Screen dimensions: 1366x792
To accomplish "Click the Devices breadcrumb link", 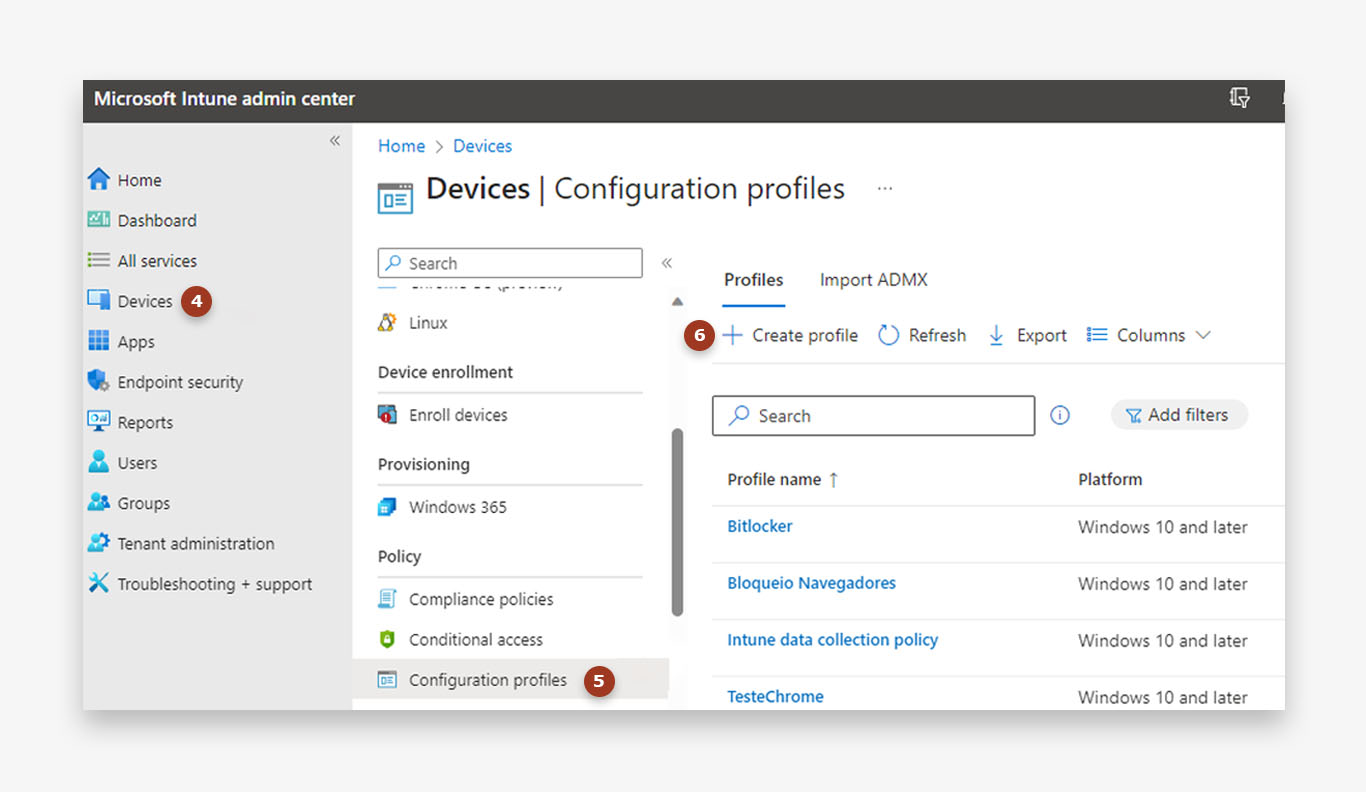I will click(x=482, y=146).
